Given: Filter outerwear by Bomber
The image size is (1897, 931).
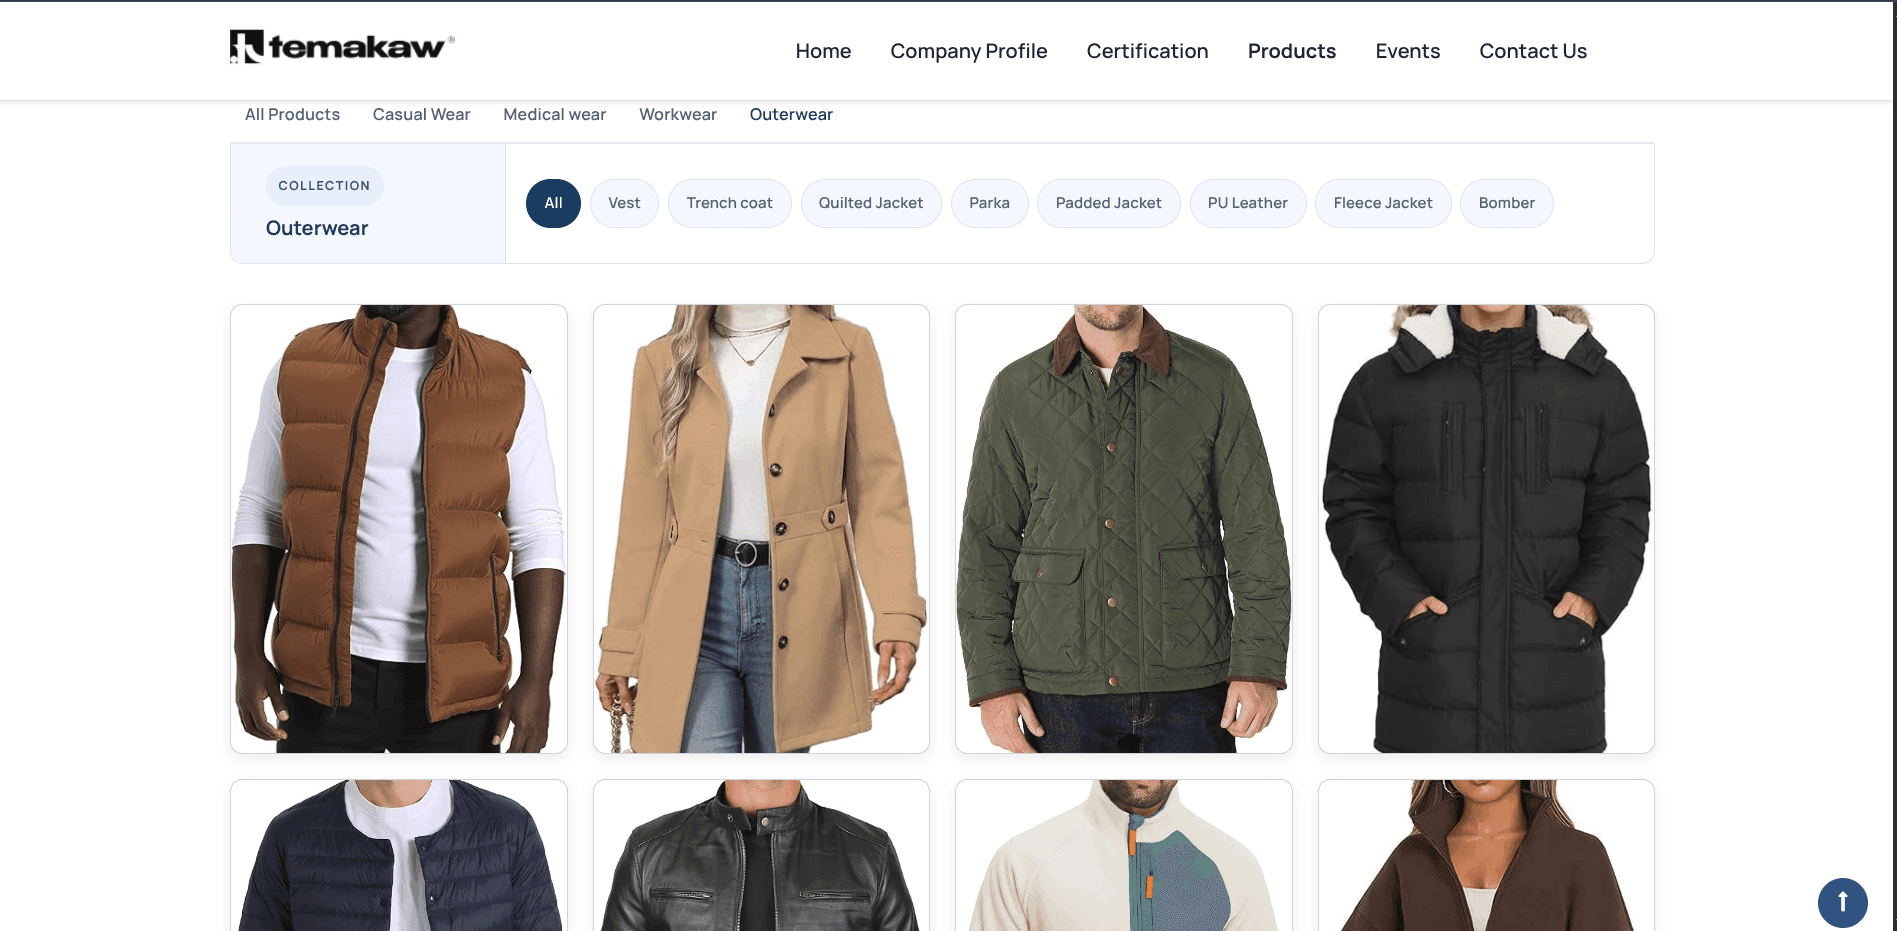Looking at the screenshot, I should (x=1506, y=203).
